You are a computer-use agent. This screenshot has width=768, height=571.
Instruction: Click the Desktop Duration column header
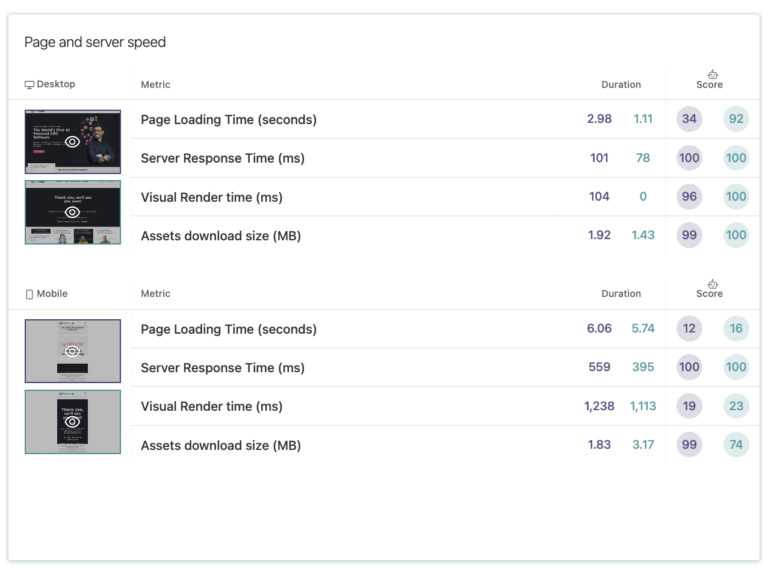[x=621, y=85]
